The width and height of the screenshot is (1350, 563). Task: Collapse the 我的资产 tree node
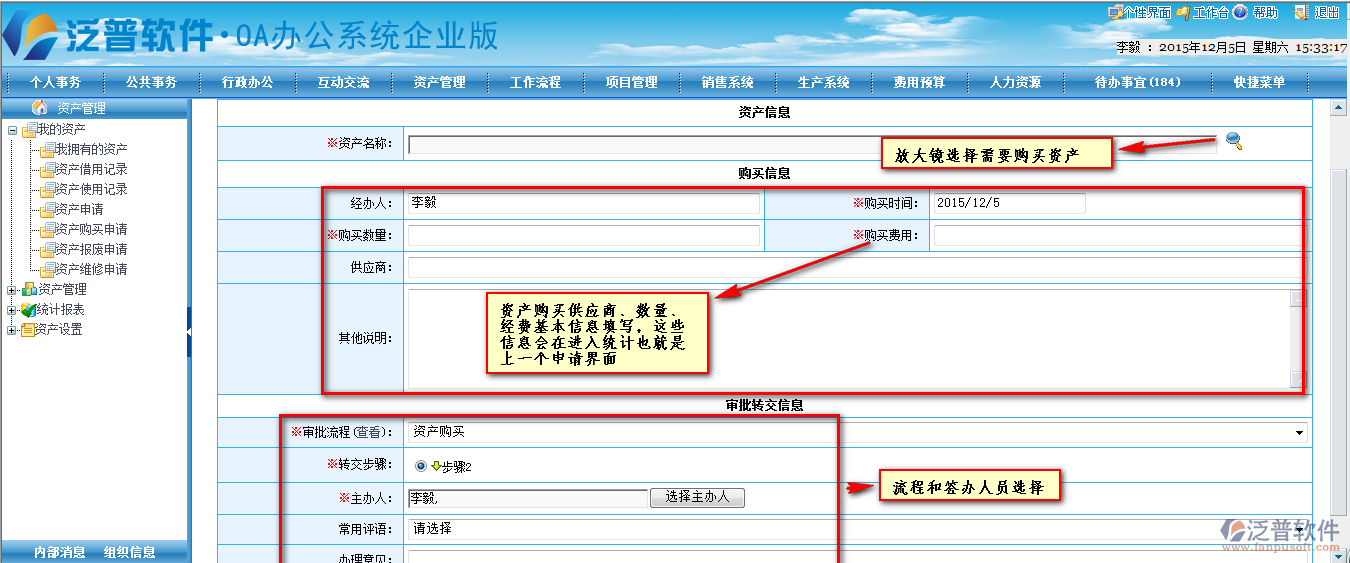click(x=12, y=130)
